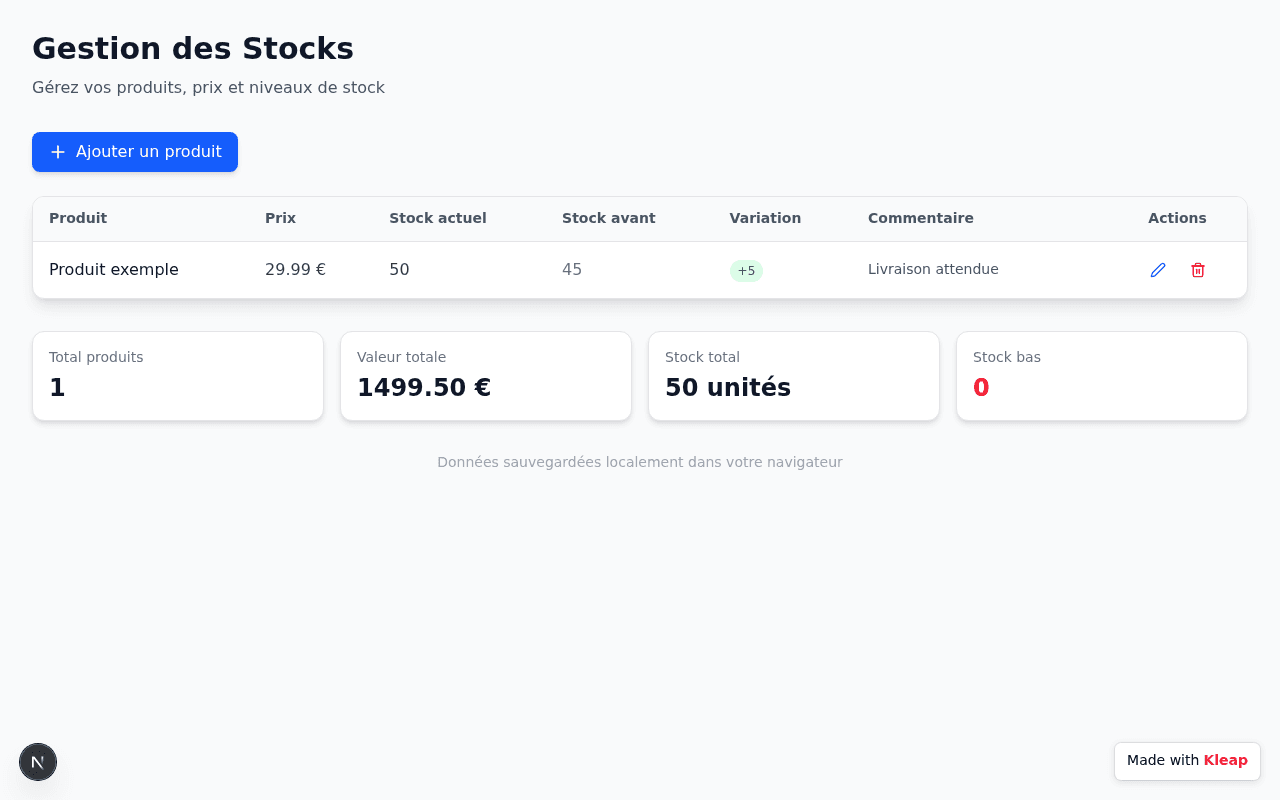The width and height of the screenshot is (1280, 800).
Task: Select the green +5 variation badge
Action: pyautogui.click(x=746, y=271)
